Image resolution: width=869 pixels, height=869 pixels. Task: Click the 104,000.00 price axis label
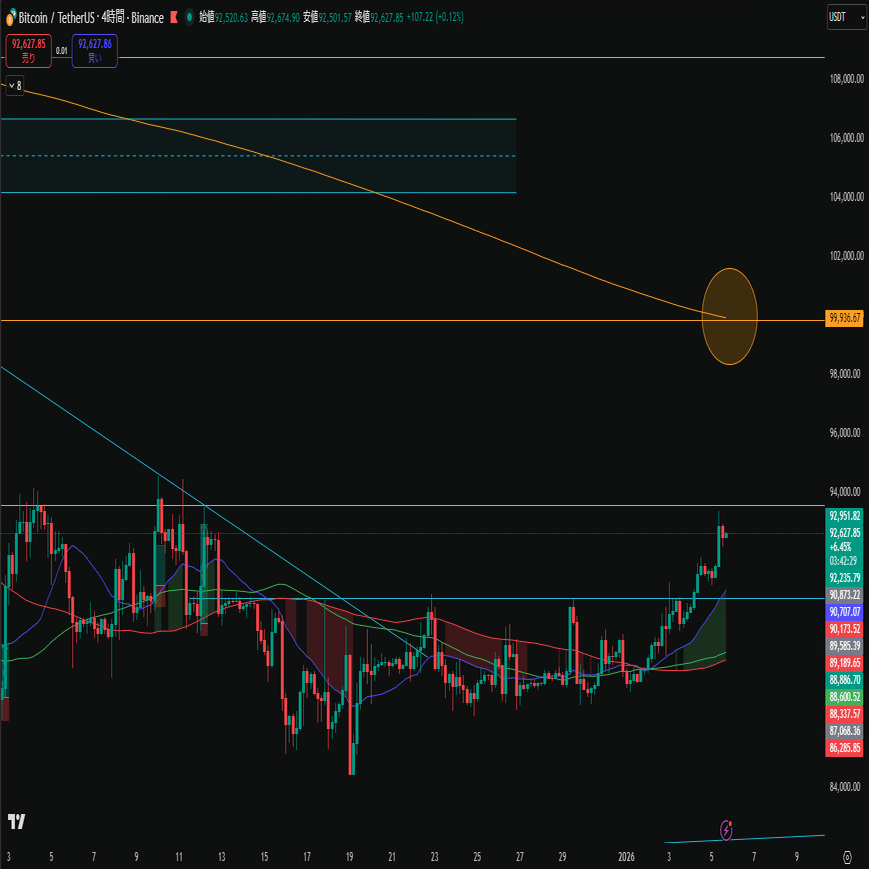(x=846, y=197)
